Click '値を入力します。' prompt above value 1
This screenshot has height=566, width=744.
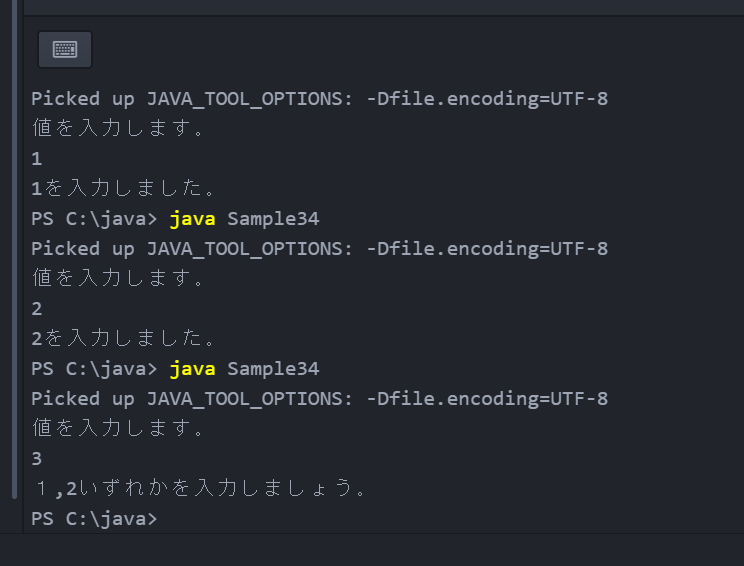(x=118, y=128)
